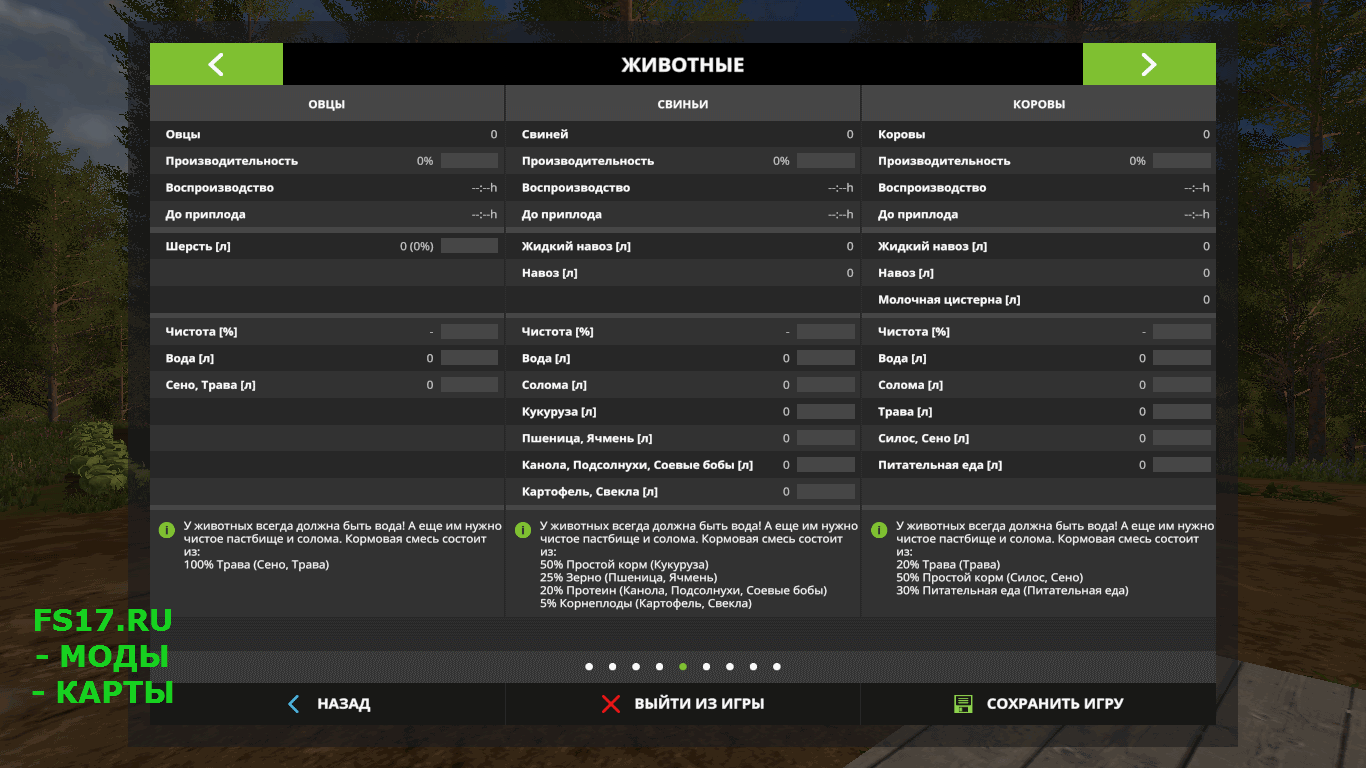Click НАЗАД back button

(x=327, y=704)
